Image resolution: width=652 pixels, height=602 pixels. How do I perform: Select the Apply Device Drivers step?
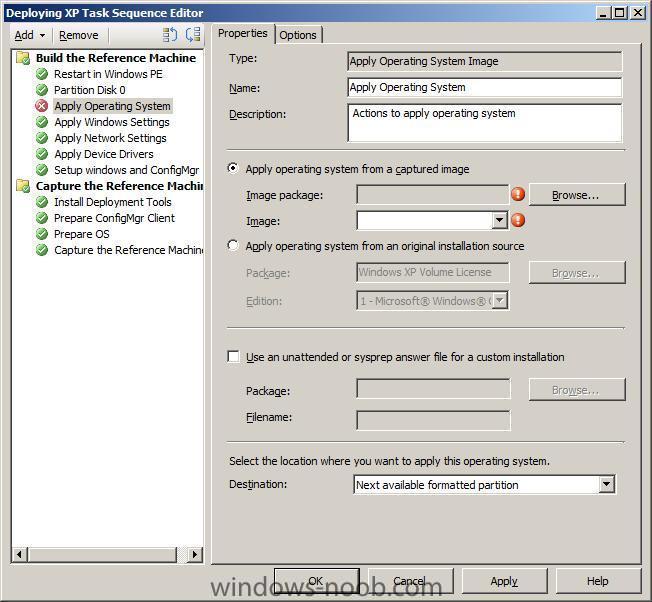104,154
